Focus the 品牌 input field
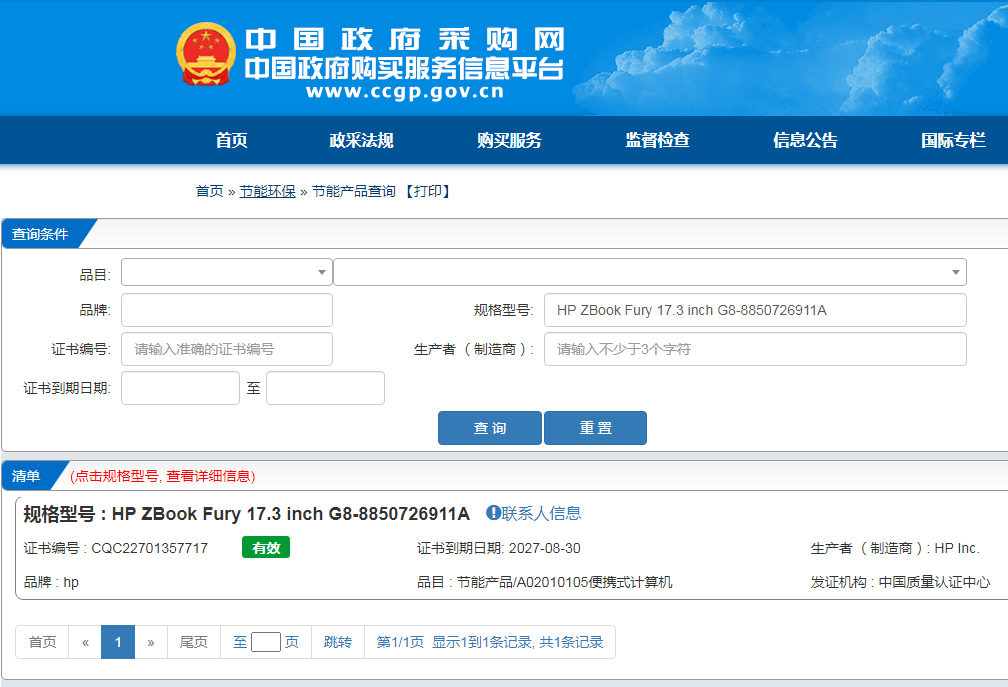This screenshot has height=687, width=1008. pos(227,310)
